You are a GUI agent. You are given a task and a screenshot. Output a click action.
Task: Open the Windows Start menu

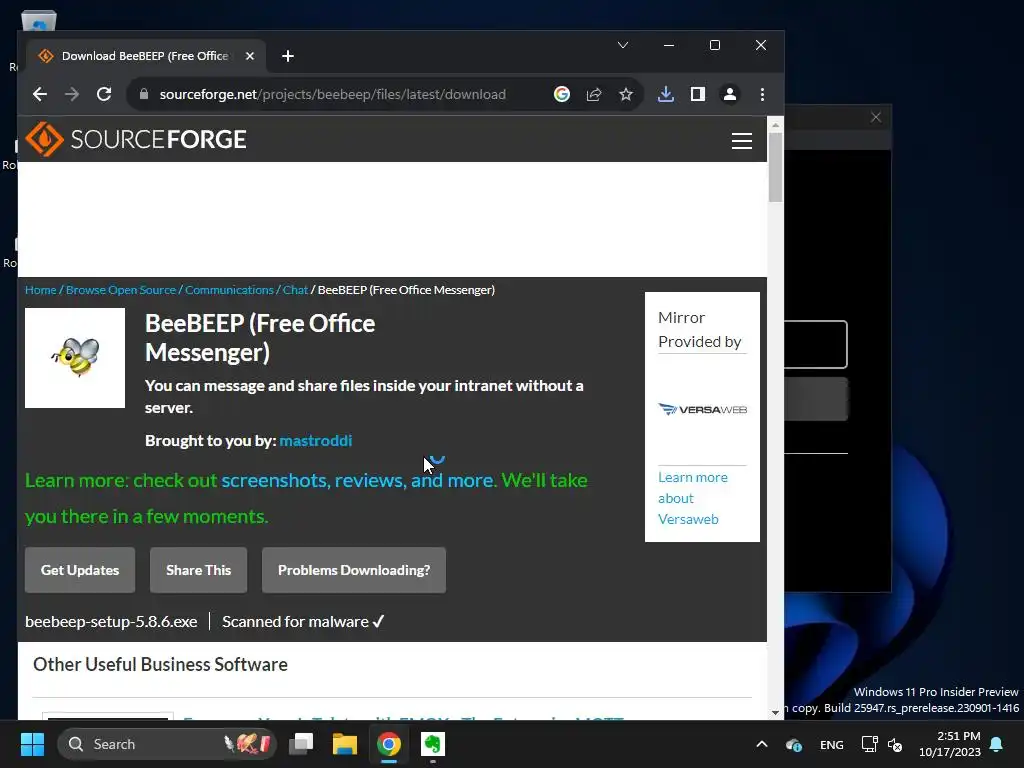(x=32, y=744)
